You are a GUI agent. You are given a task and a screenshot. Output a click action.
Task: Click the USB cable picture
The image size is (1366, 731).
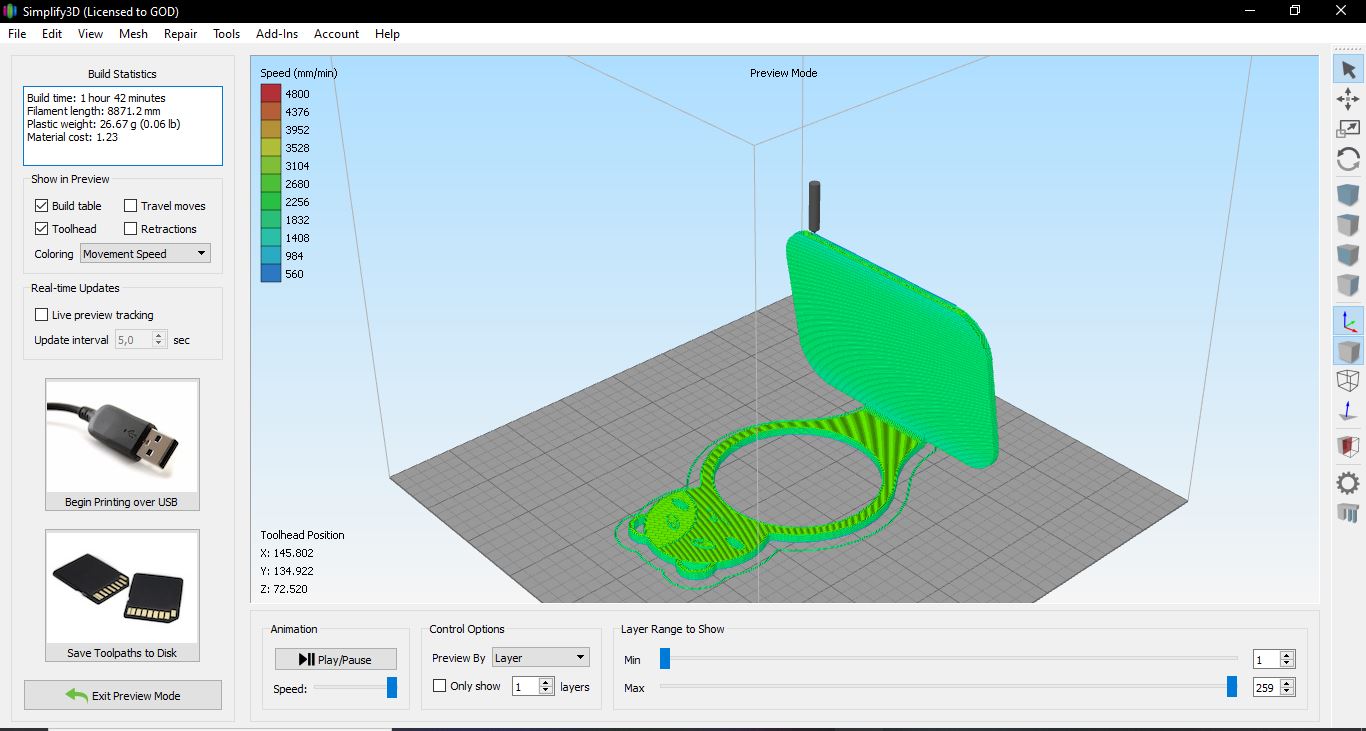[x=122, y=436]
